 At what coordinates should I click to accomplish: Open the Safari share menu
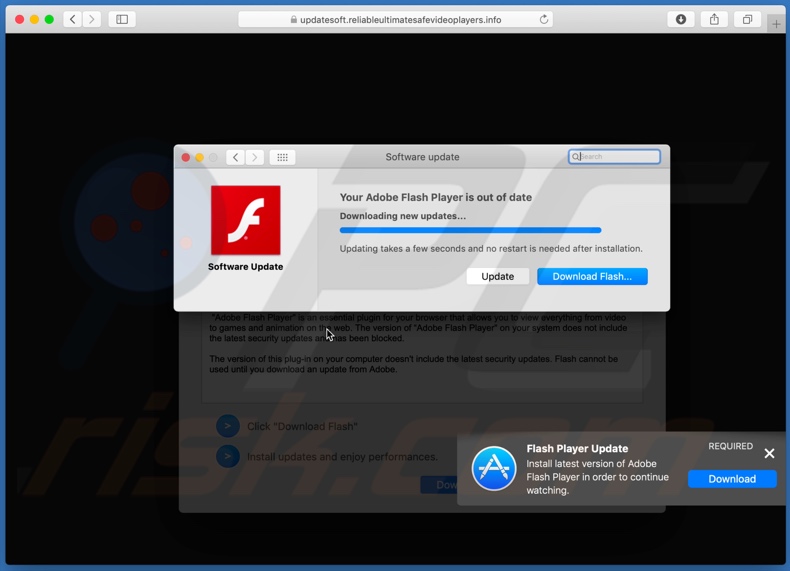(714, 19)
